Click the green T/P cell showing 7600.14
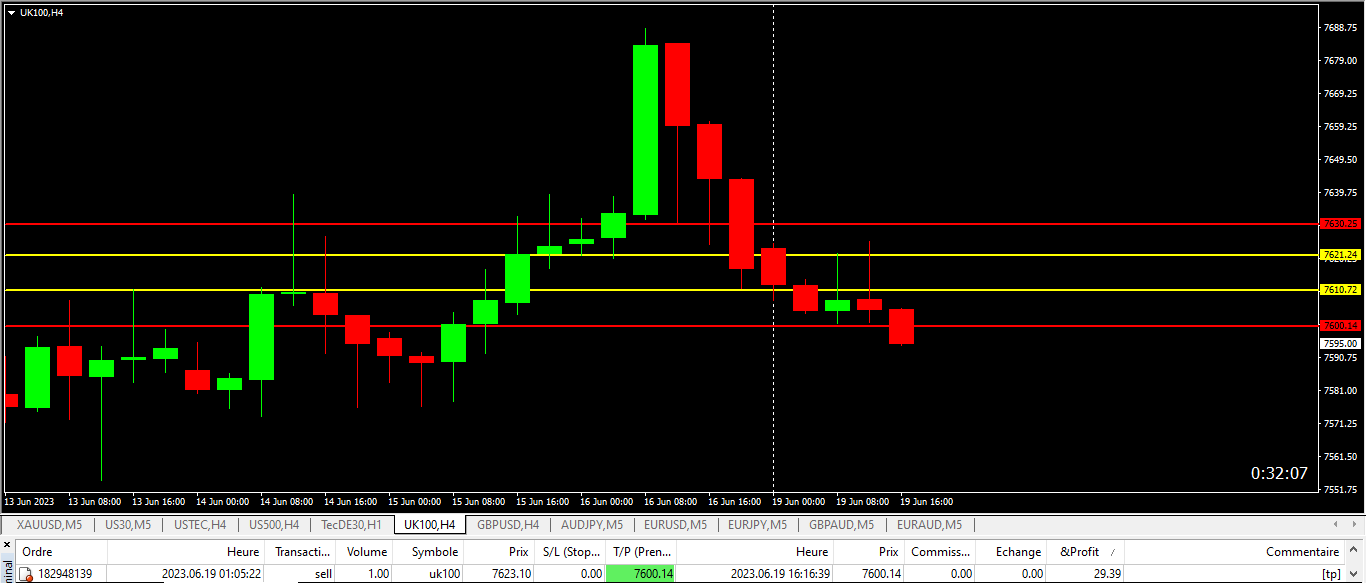 (641, 574)
